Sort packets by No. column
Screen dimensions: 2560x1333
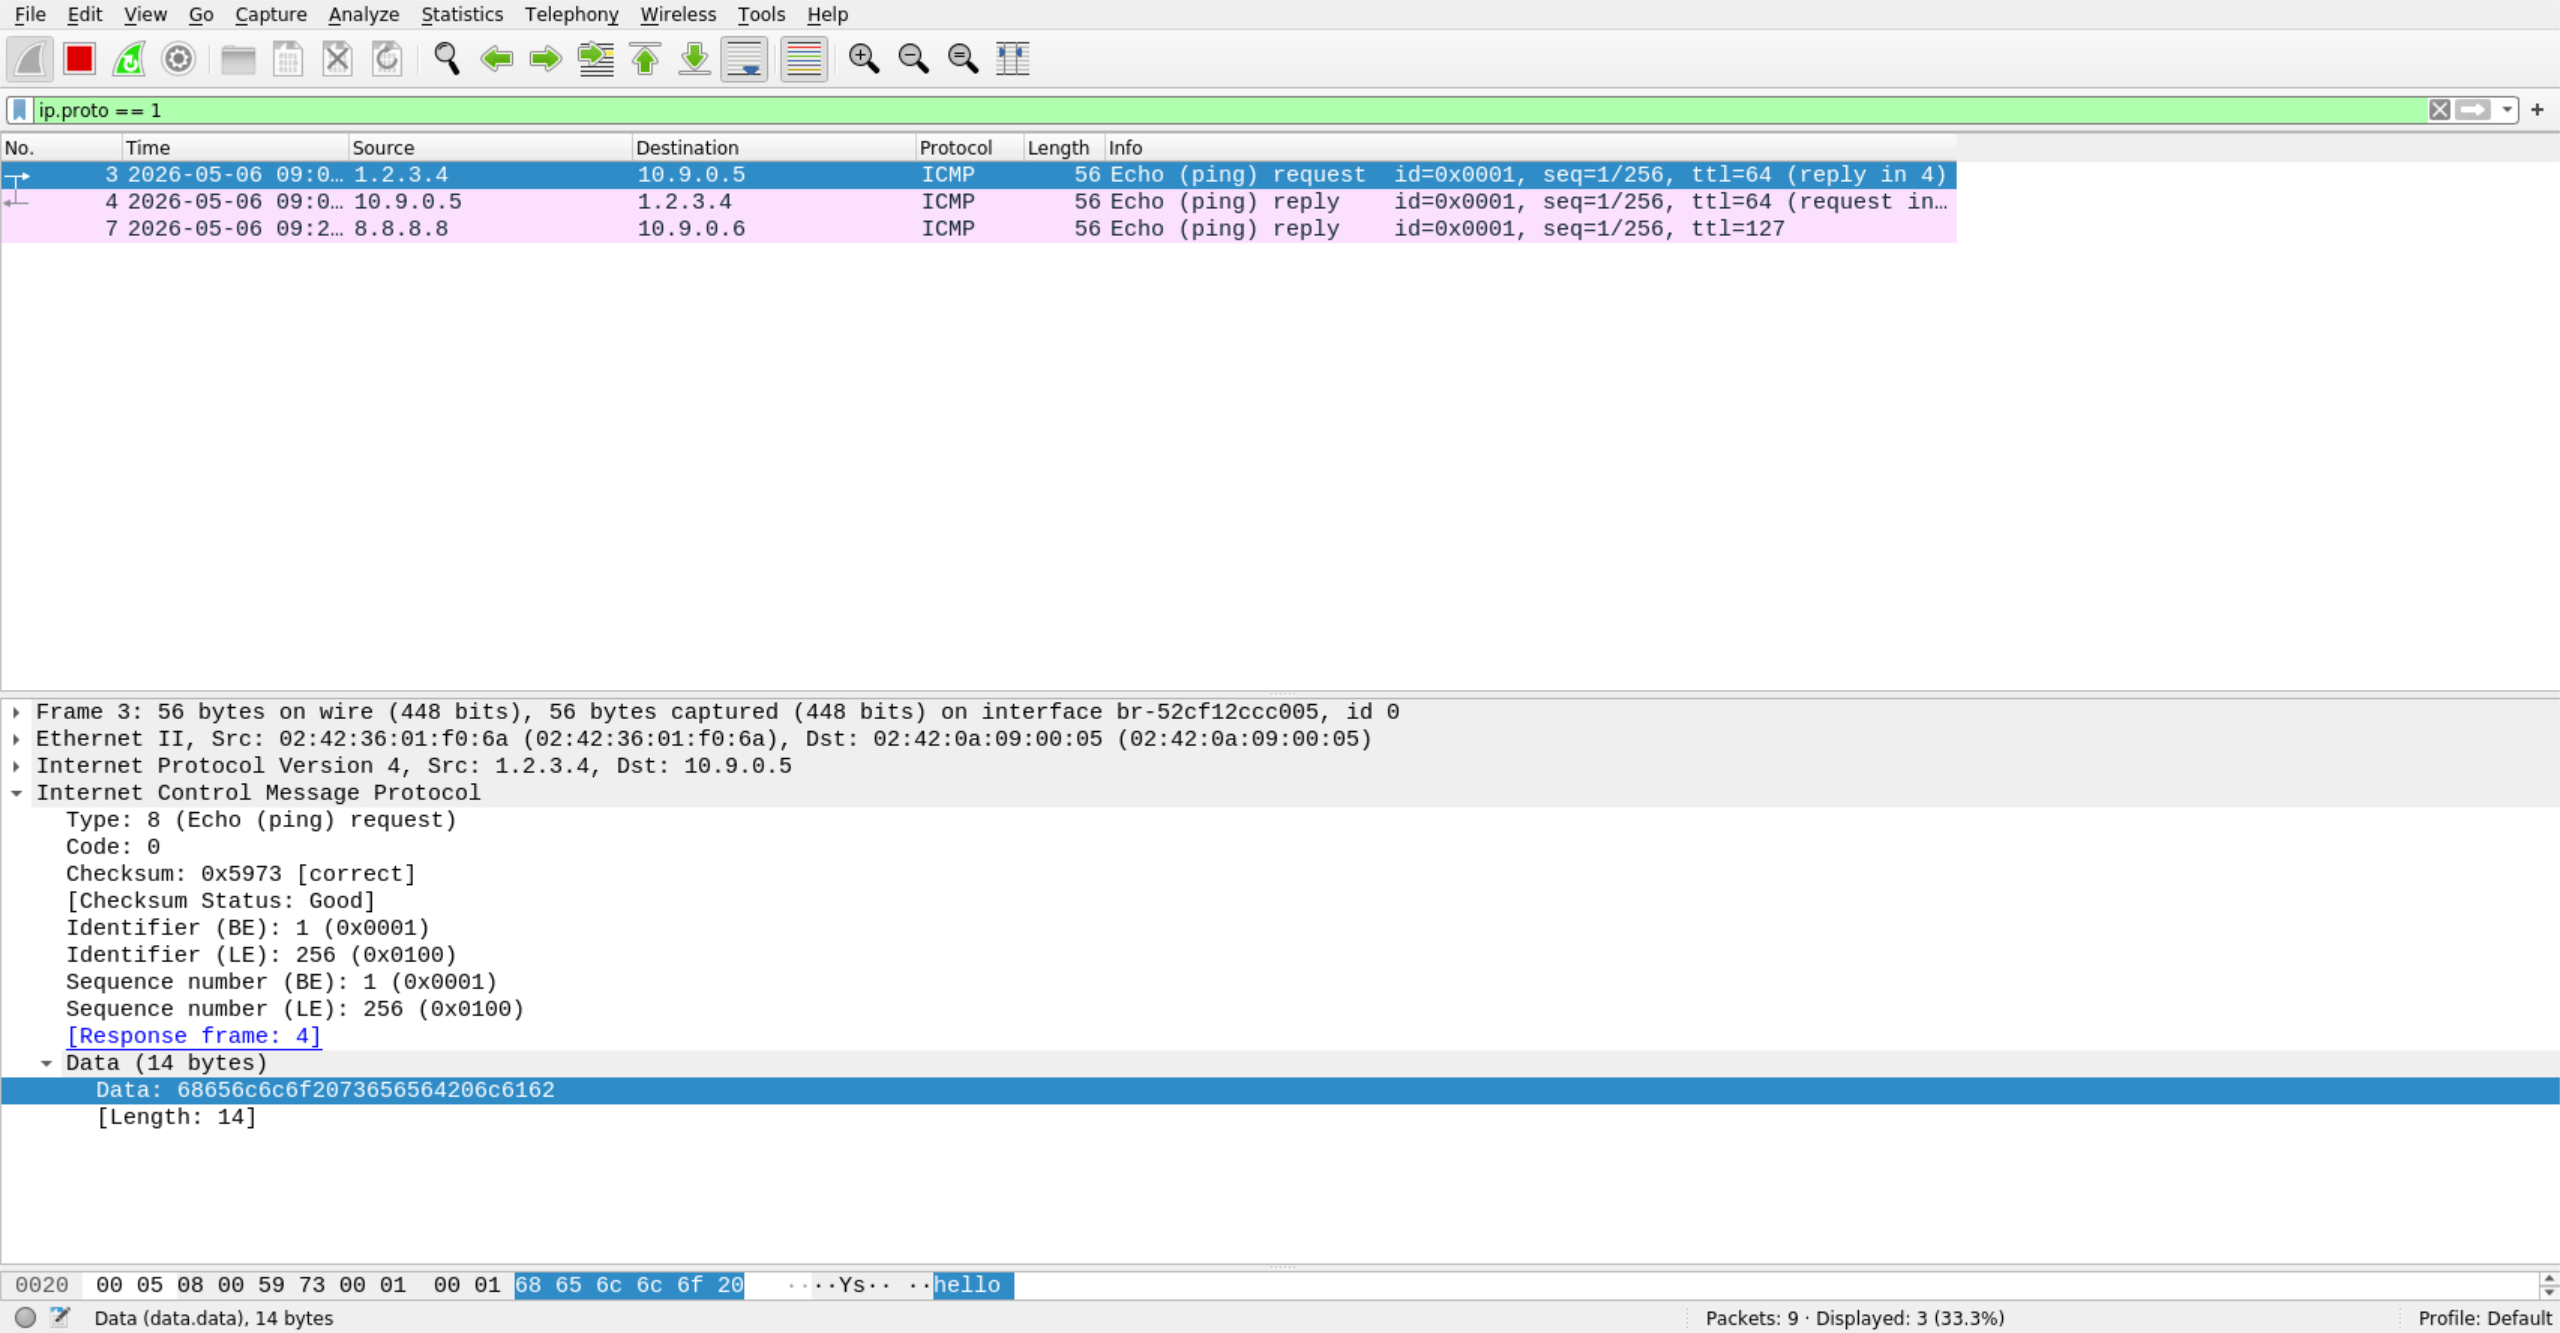(61, 148)
